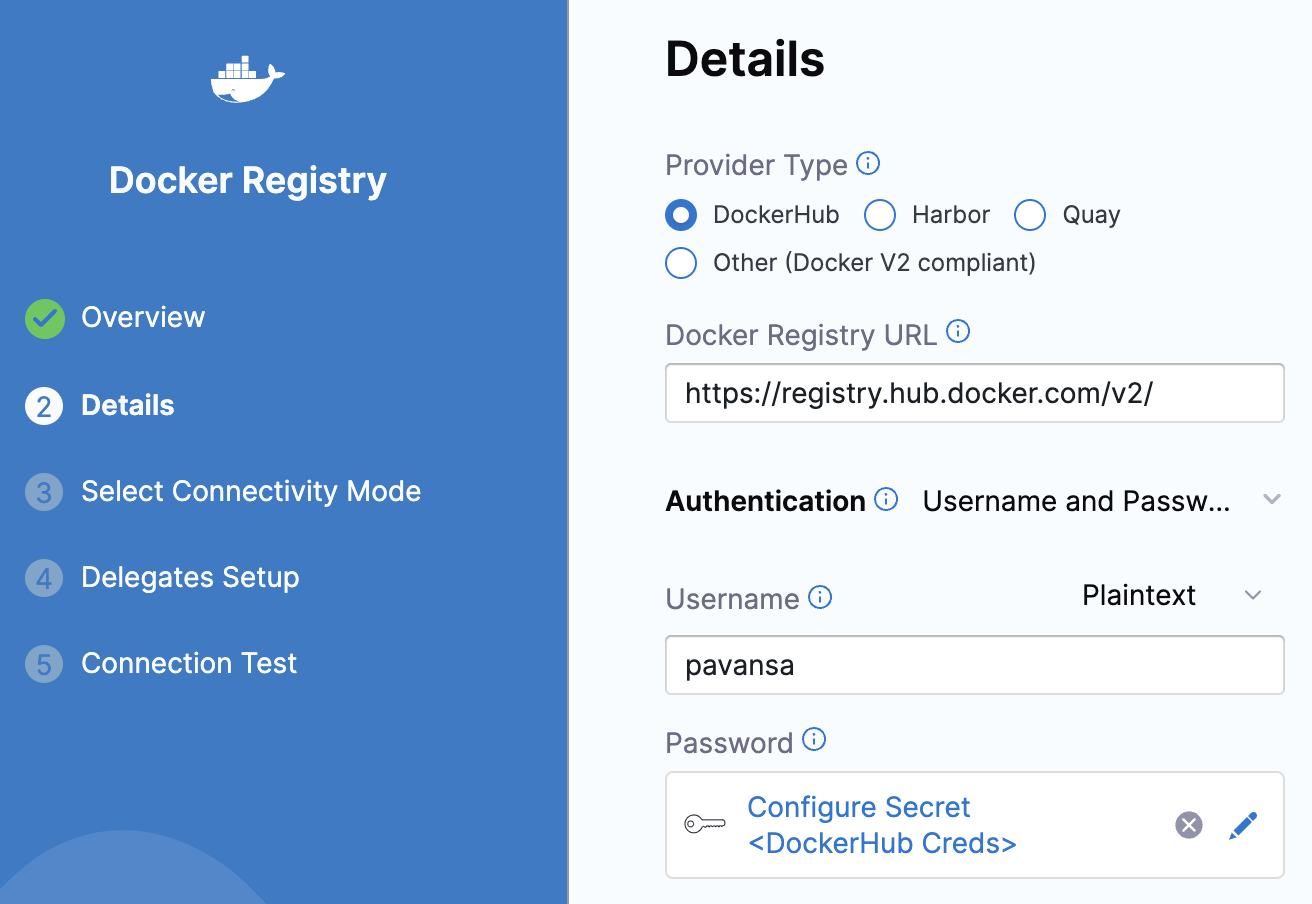Screen dimensions: 1312x904
Task: Click the Authentication info icon
Action: coord(886,499)
